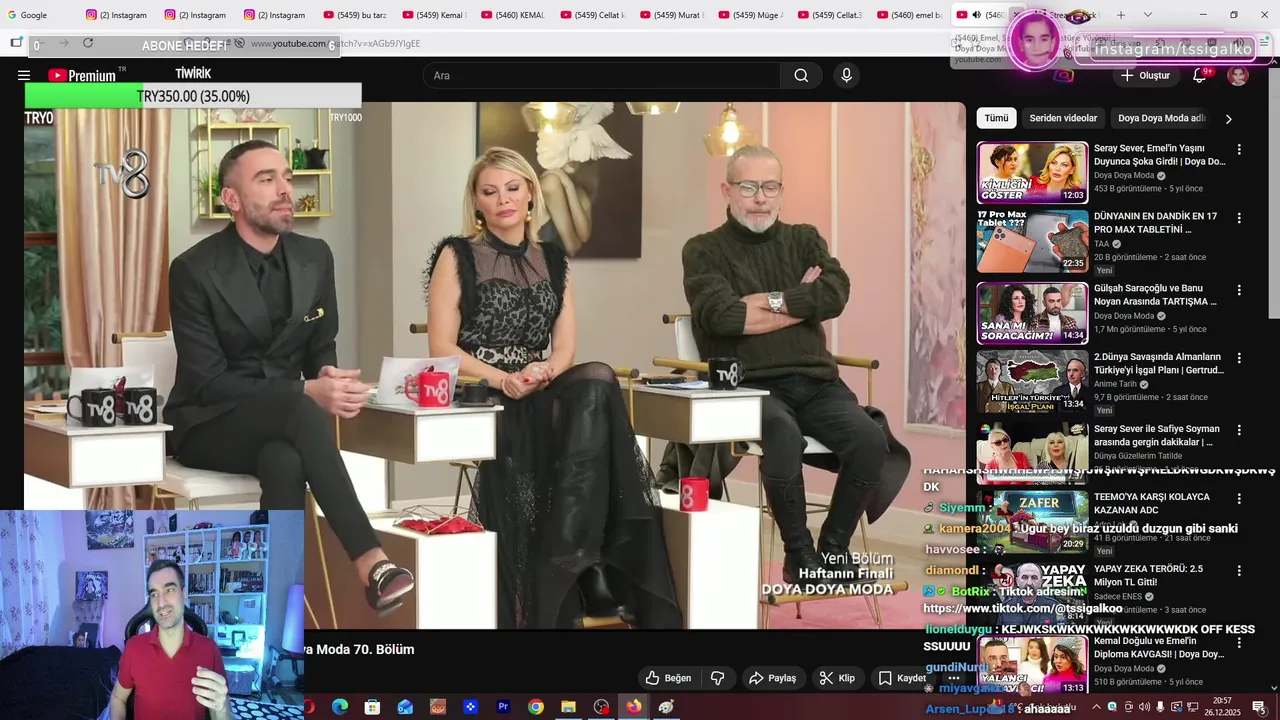1280x720 pixels.
Task: Open options for 2.Dünya Savaşında video
Action: point(1239,357)
